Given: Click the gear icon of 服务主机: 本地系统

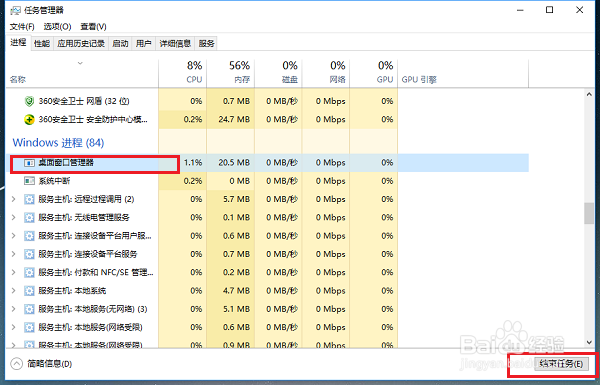Looking at the screenshot, I should [29, 291].
